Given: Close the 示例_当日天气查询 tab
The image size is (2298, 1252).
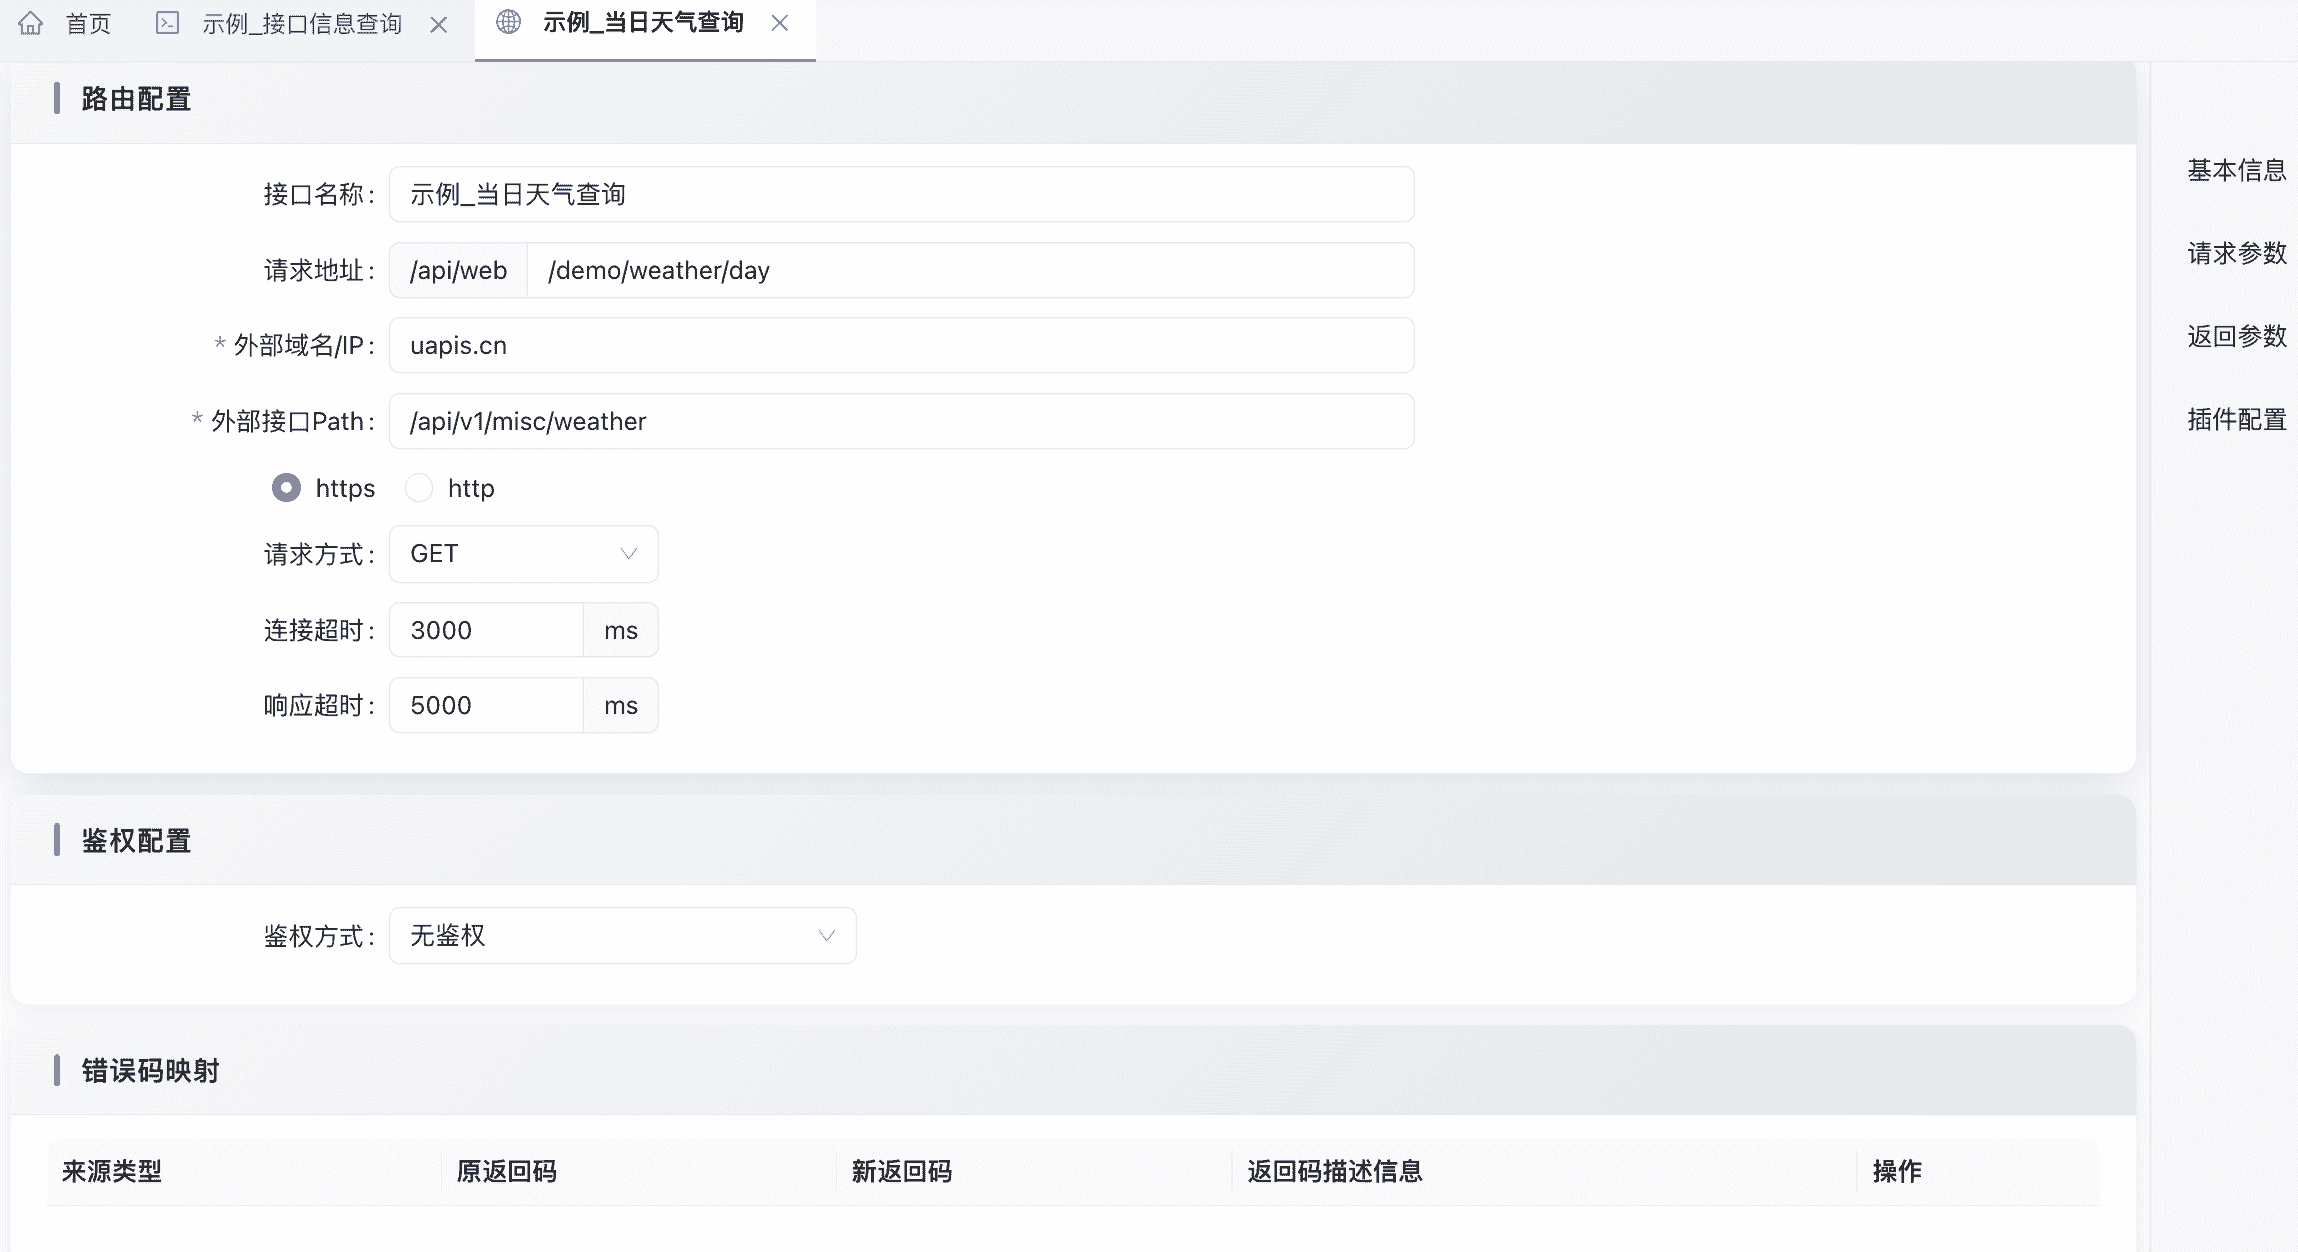Looking at the screenshot, I should pyautogui.click(x=780, y=23).
